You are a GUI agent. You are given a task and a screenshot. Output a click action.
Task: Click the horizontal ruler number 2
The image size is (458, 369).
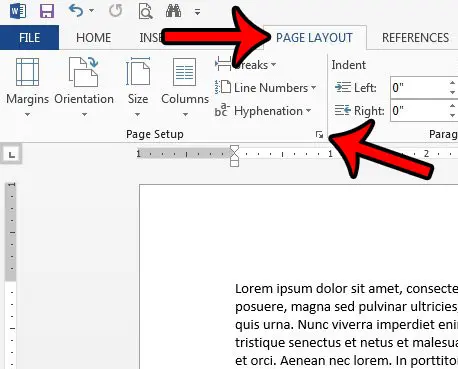click(x=426, y=154)
